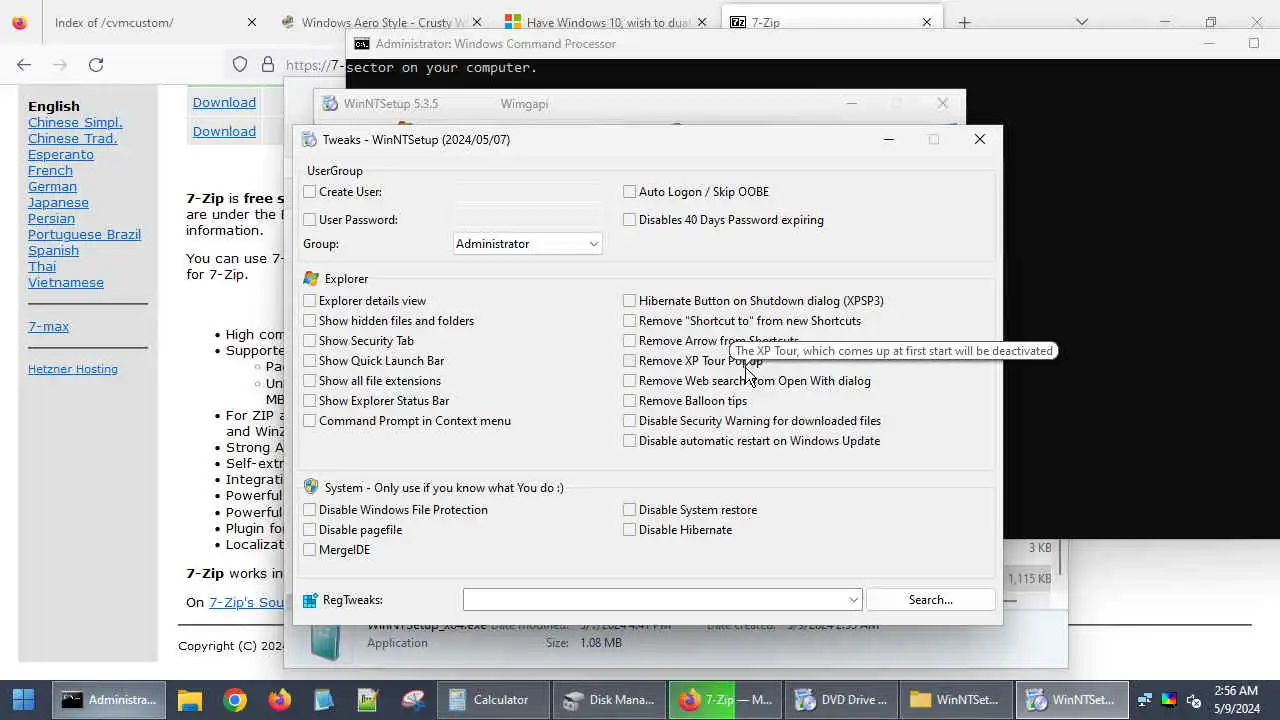The width and height of the screenshot is (1280, 720).
Task: Toggle Disable System restore checkbox
Action: point(630,510)
